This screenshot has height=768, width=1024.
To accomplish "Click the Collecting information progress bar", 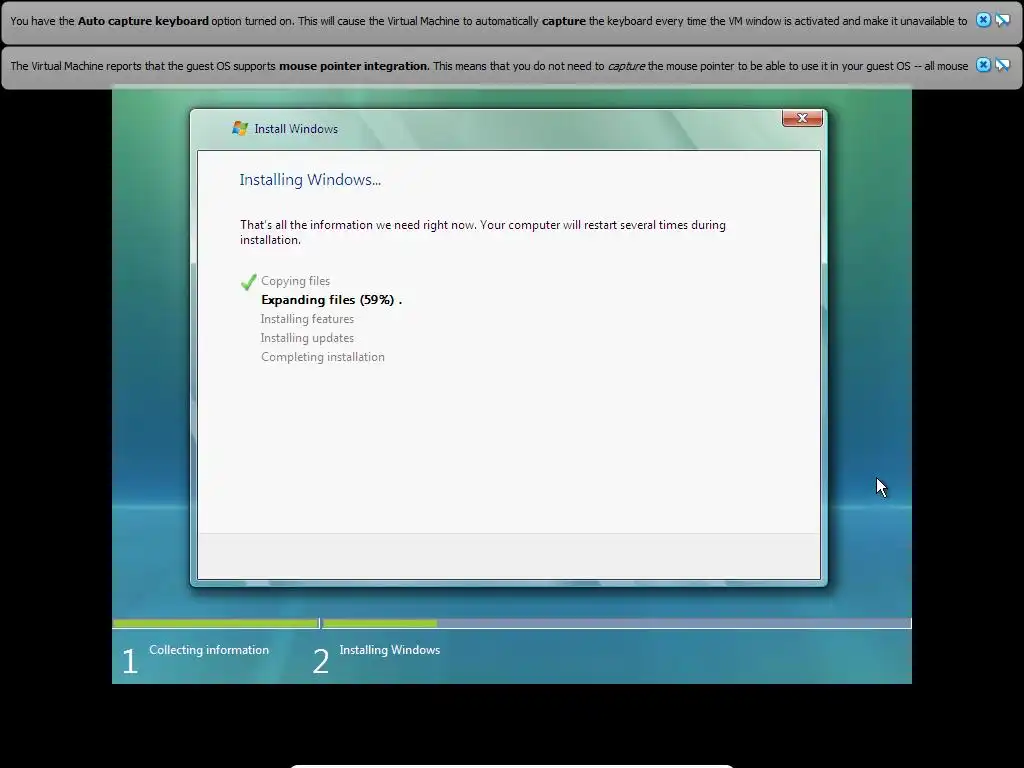I will (216, 624).
